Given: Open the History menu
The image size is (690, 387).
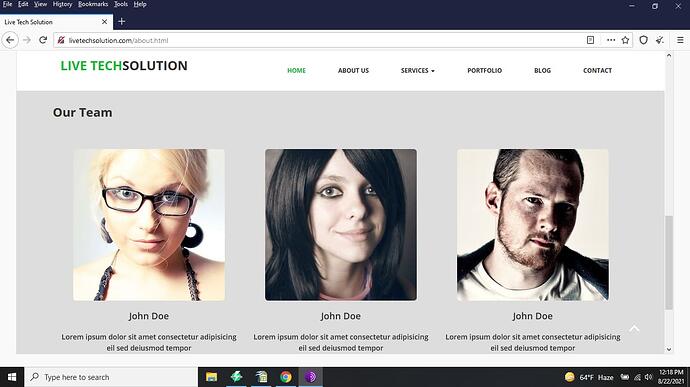Looking at the screenshot, I should click(x=62, y=4).
